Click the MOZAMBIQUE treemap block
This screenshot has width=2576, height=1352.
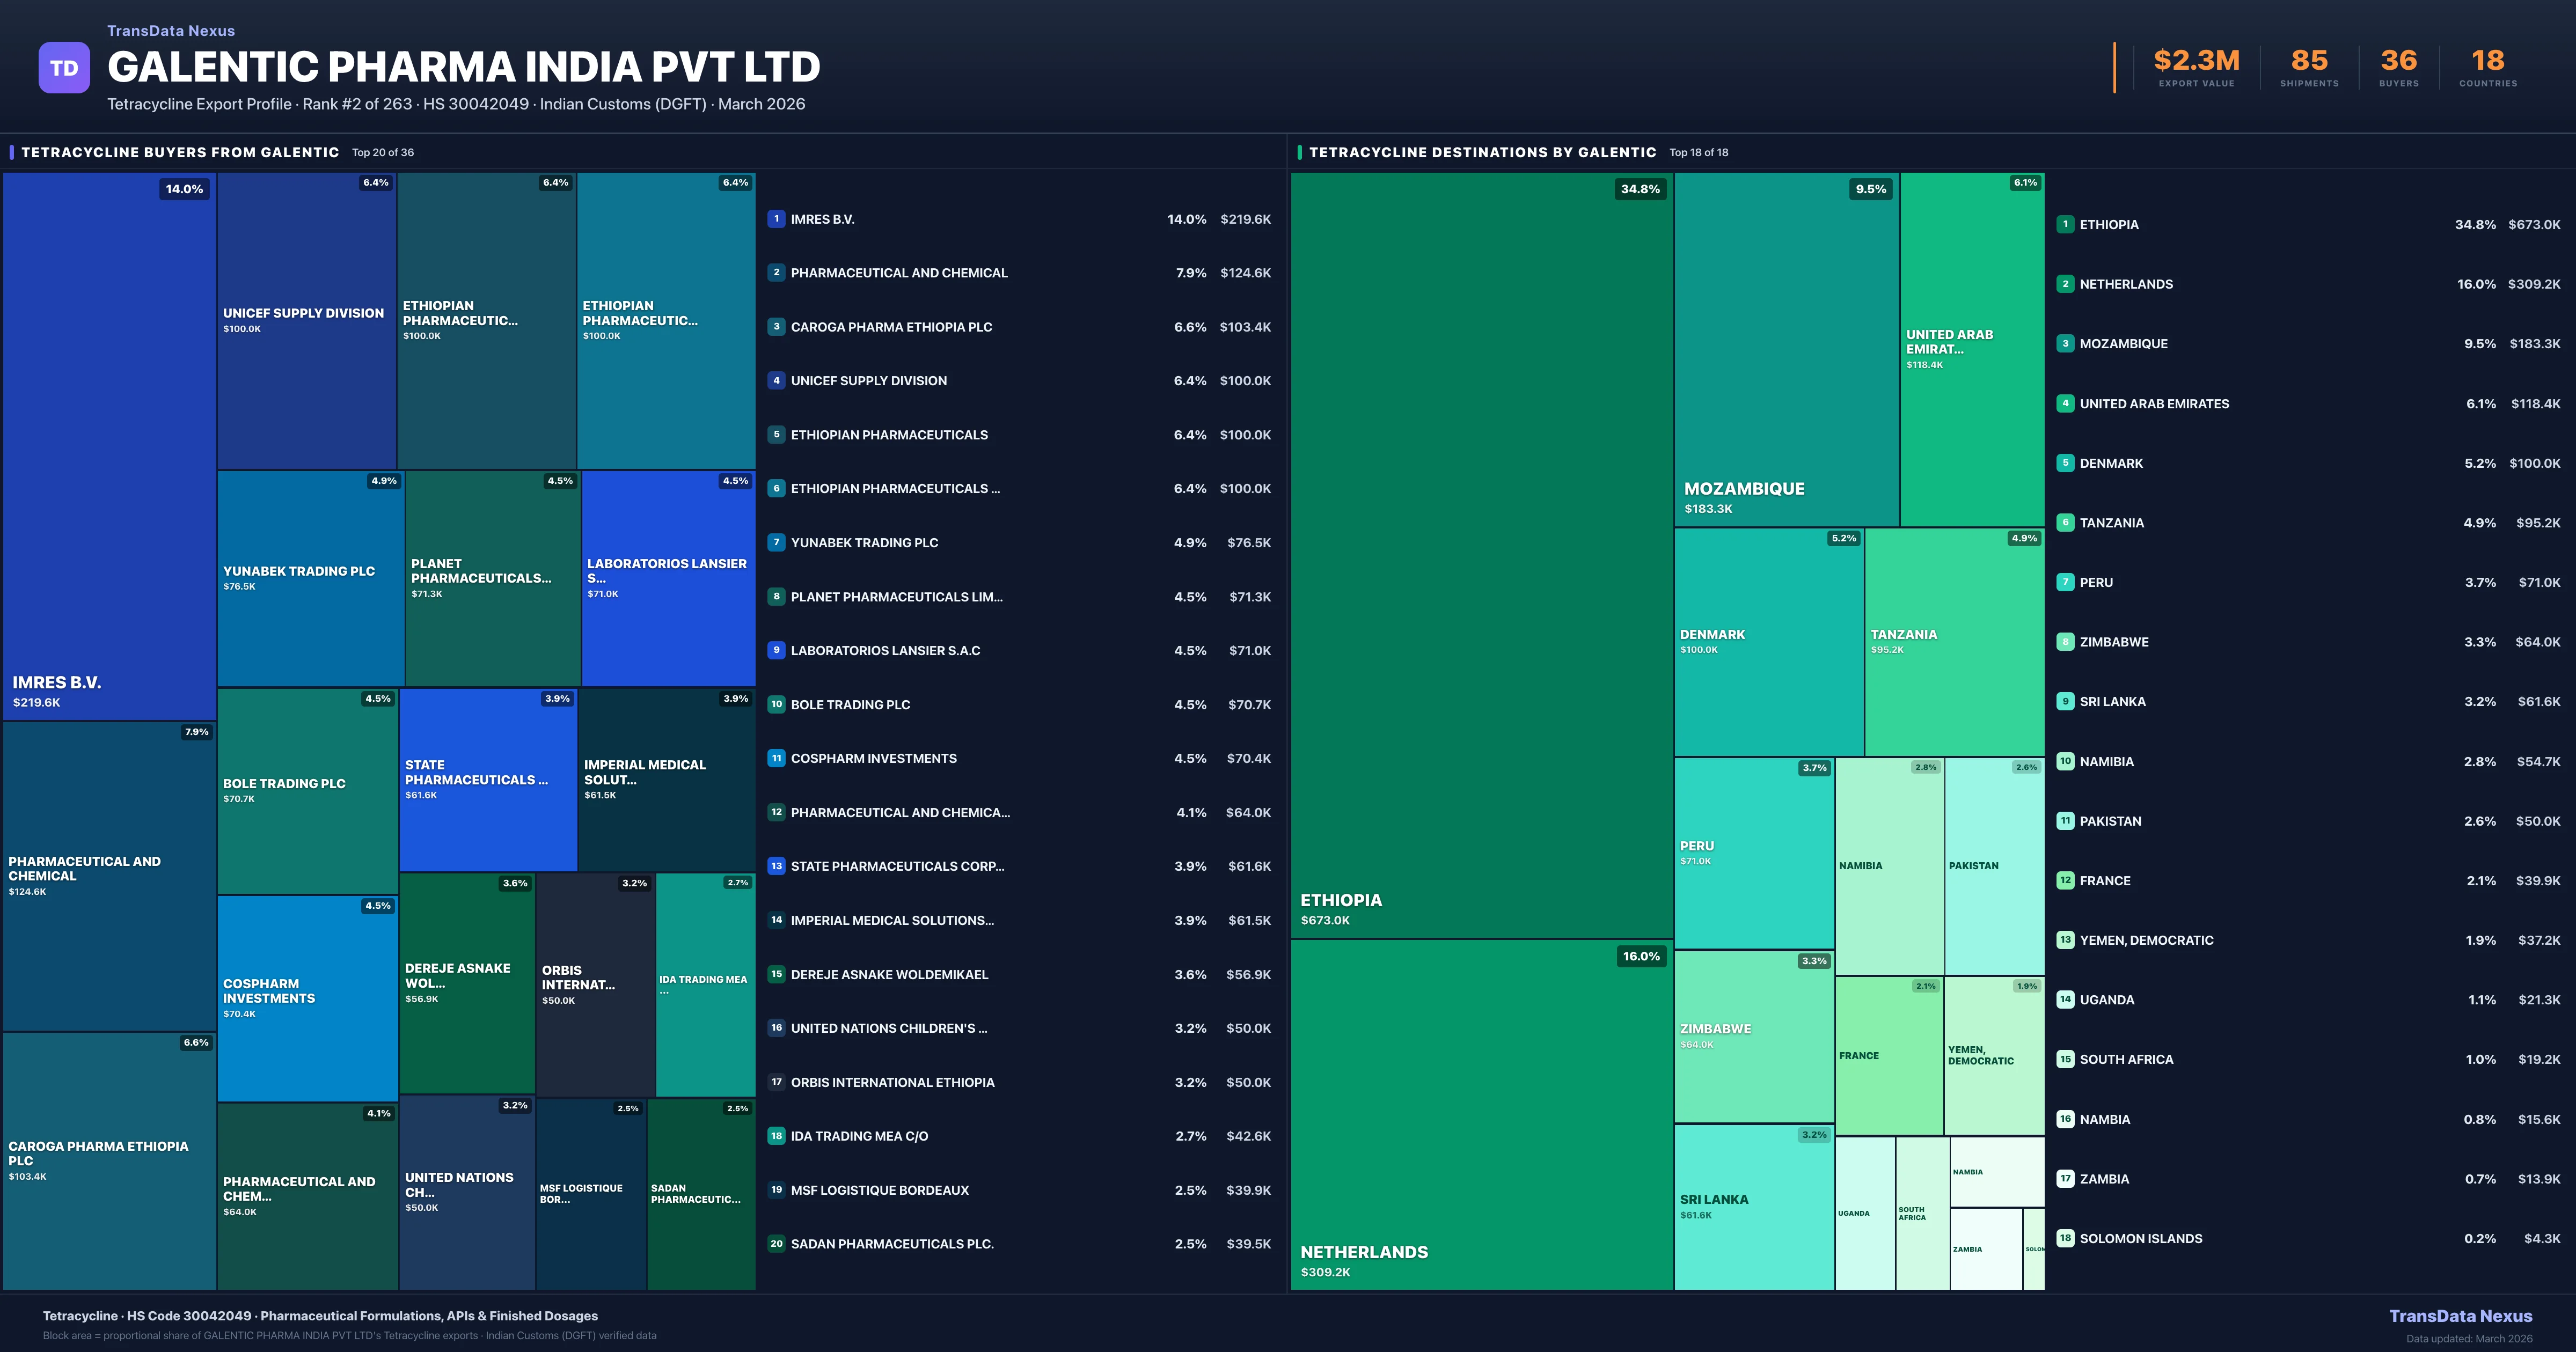tap(1786, 350)
